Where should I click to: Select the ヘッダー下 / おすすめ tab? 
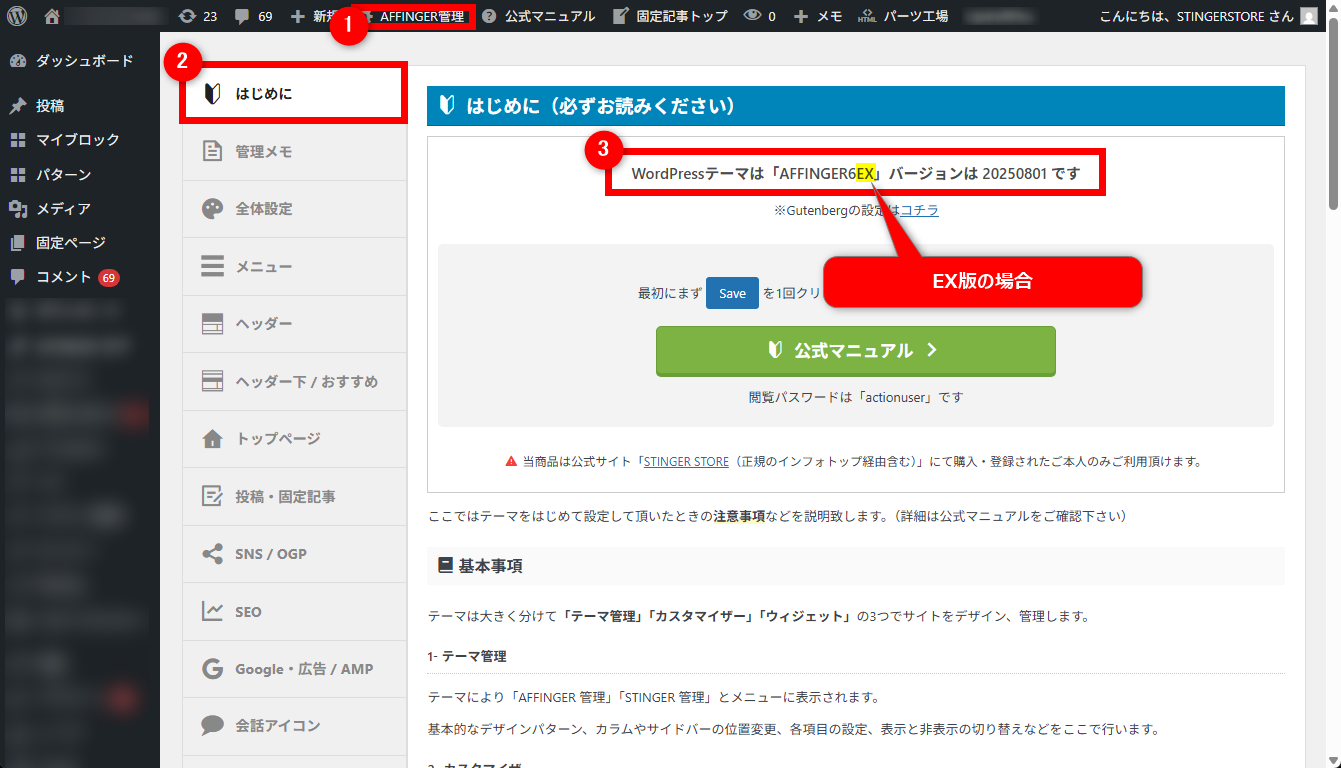pos(294,381)
